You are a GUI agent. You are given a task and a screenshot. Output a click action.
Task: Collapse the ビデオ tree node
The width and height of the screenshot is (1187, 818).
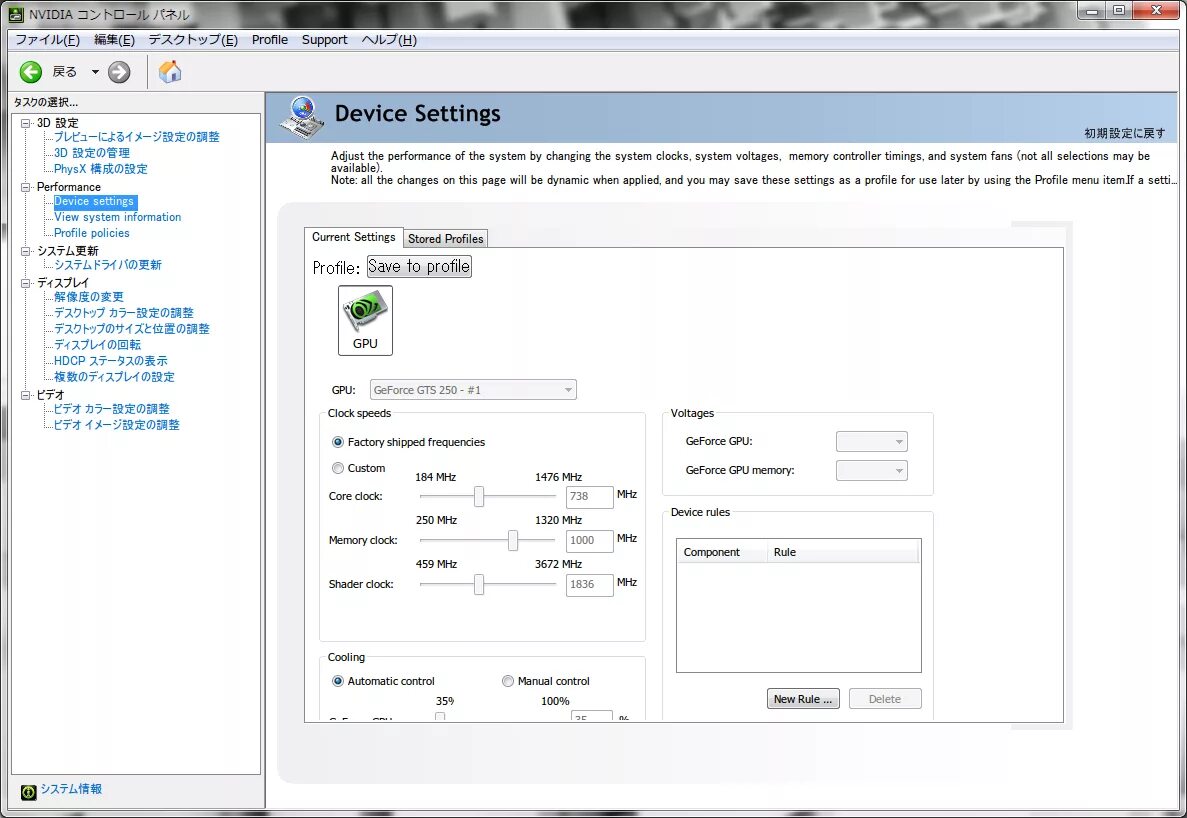26,395
